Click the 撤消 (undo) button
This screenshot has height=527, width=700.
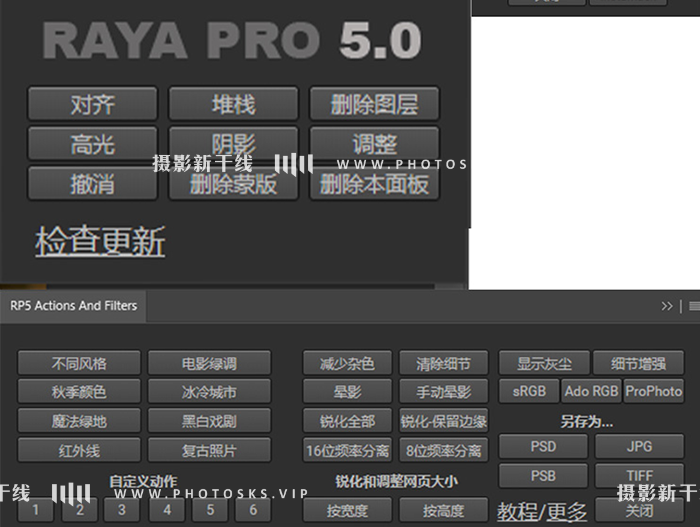pyautogui.click(x=92, y=184)
